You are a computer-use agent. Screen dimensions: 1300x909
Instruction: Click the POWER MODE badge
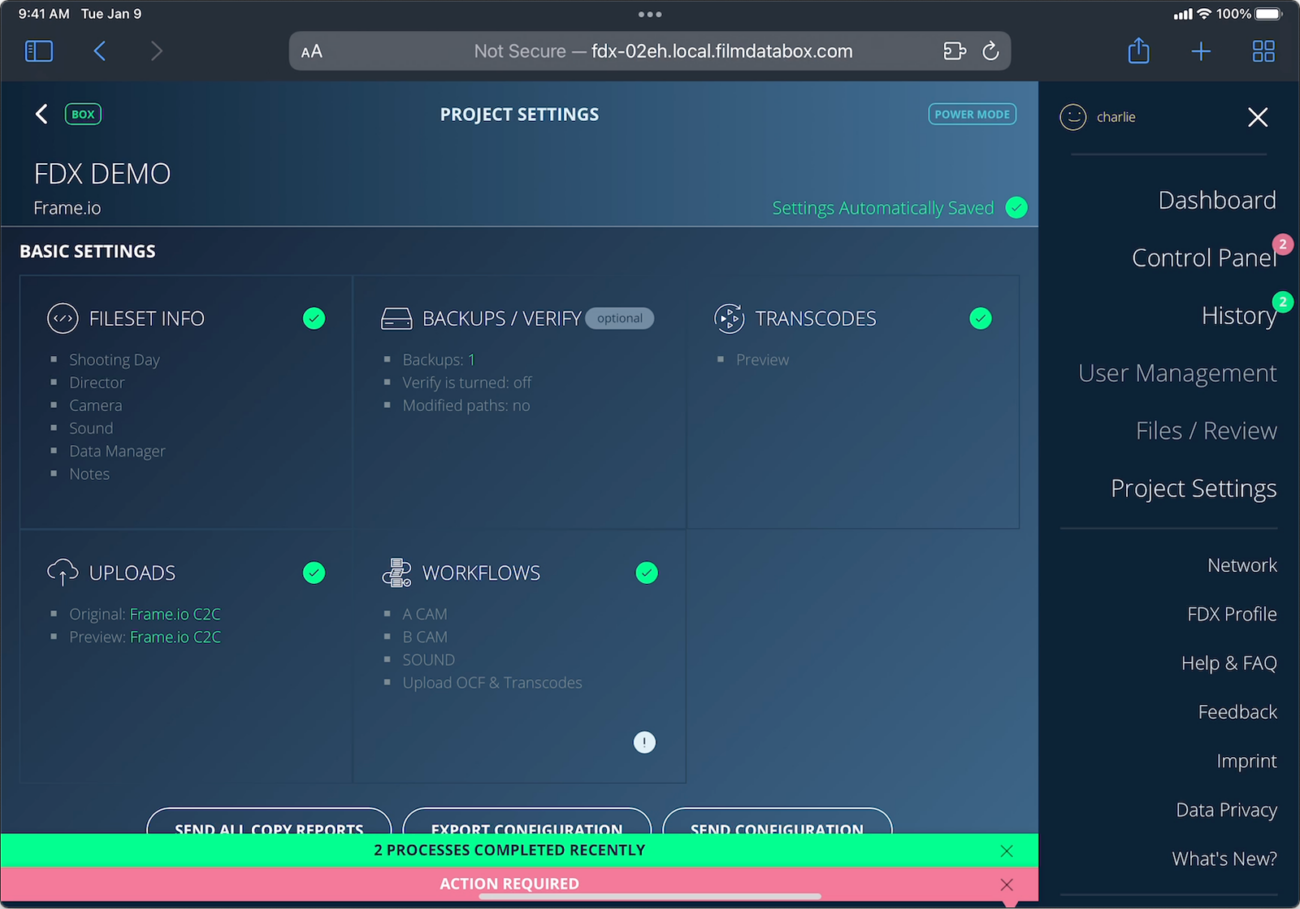tap(972, 114)
